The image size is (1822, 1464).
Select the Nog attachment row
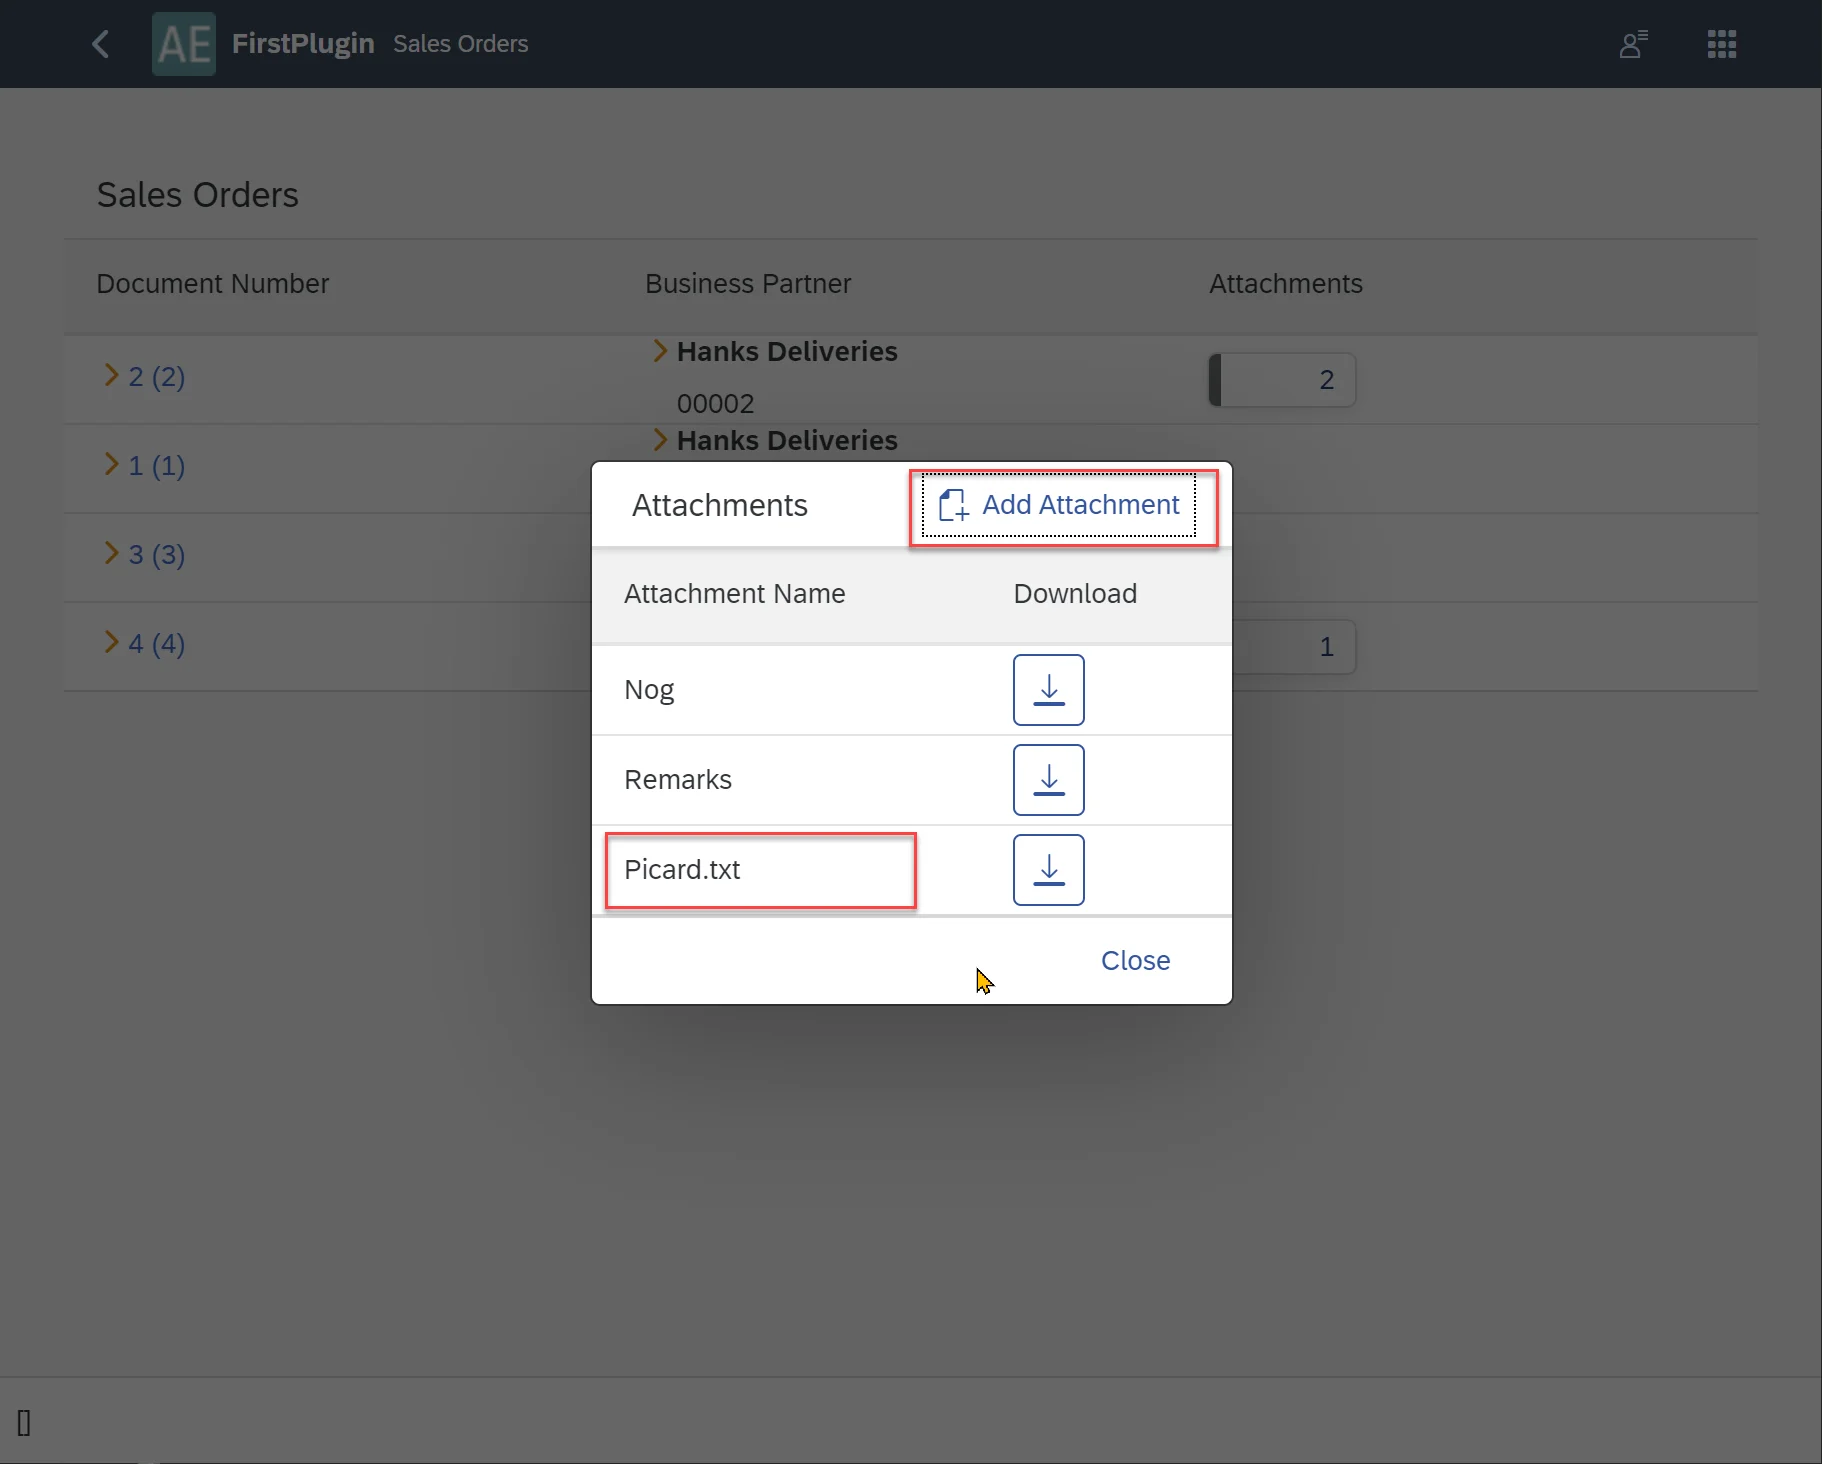[649, 690]
